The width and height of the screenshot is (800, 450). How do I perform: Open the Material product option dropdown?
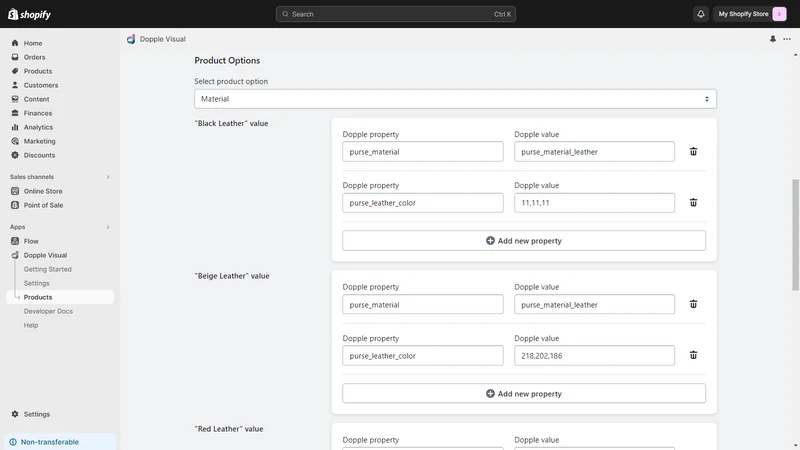pyautogui.click(x=455, y=99)
